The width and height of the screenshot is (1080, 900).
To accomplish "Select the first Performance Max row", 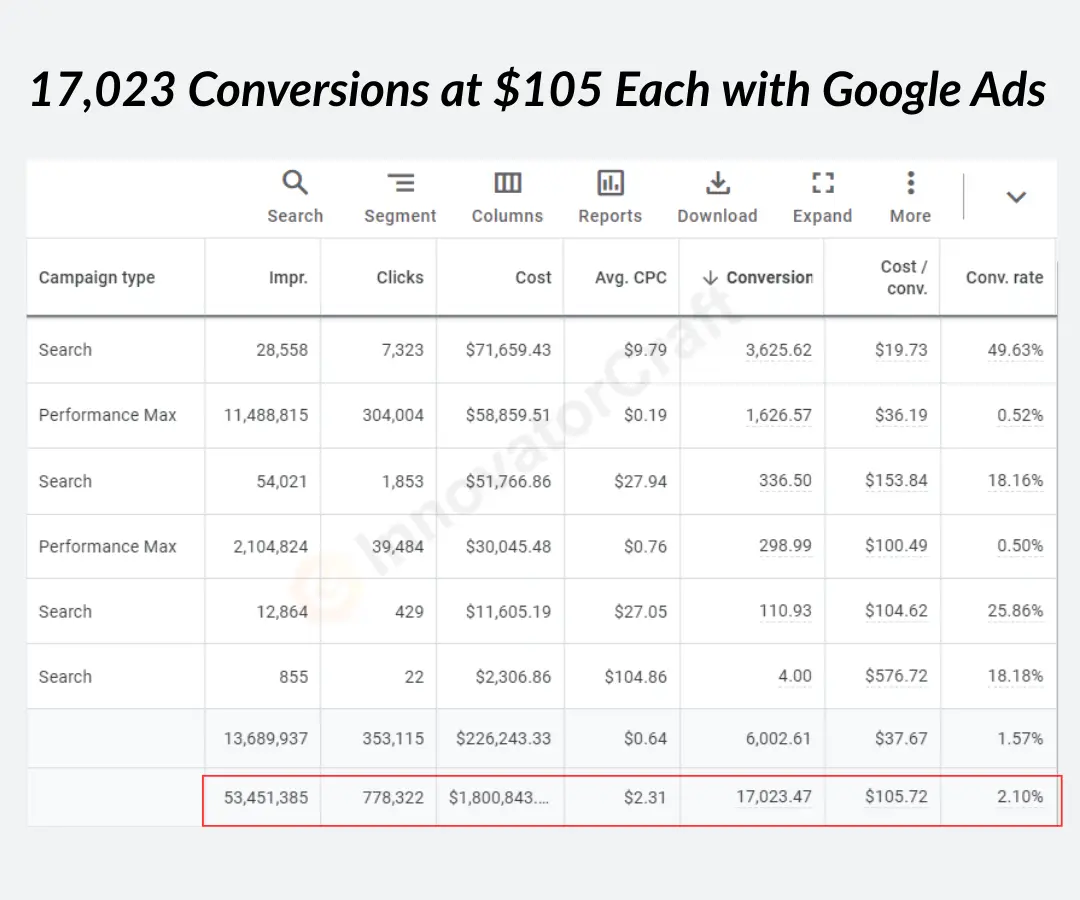I will [108, 415].
